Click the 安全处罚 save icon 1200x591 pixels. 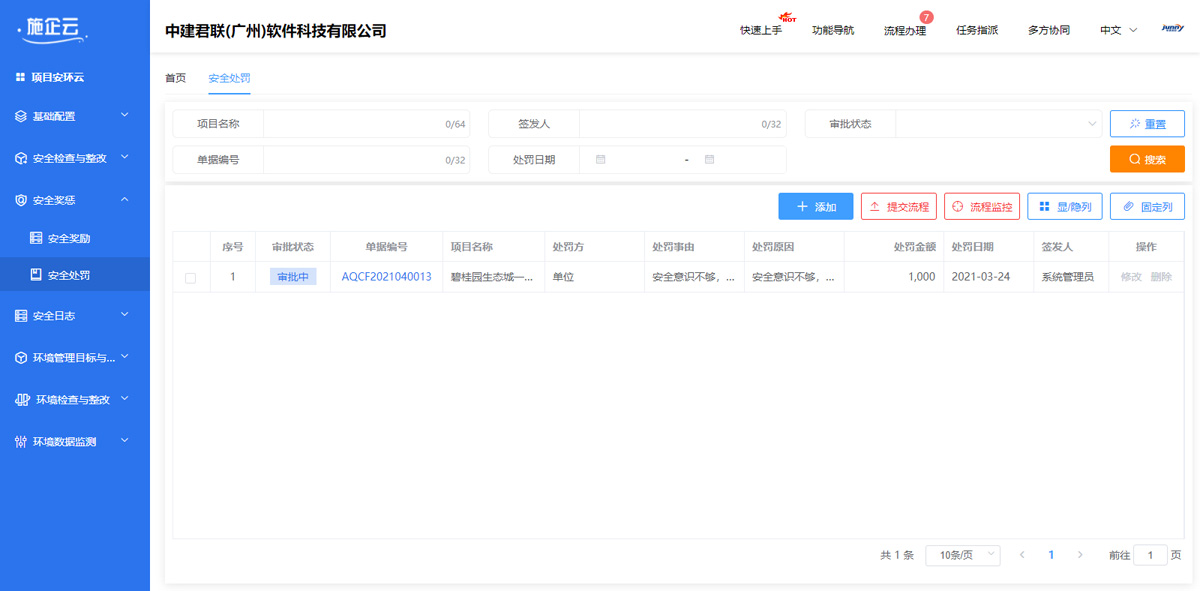[36, 274]
